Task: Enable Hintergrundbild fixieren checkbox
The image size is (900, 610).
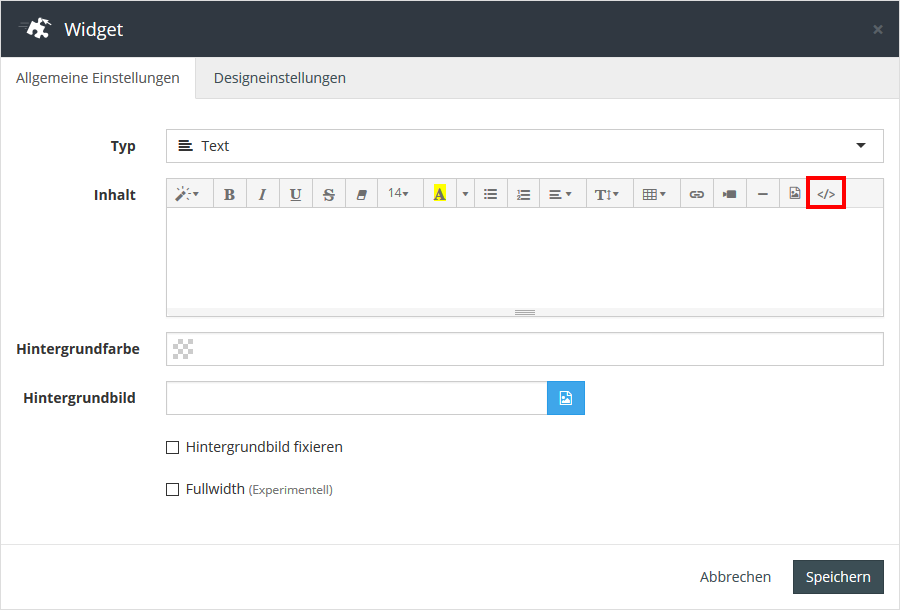Action: pos(172,448)
